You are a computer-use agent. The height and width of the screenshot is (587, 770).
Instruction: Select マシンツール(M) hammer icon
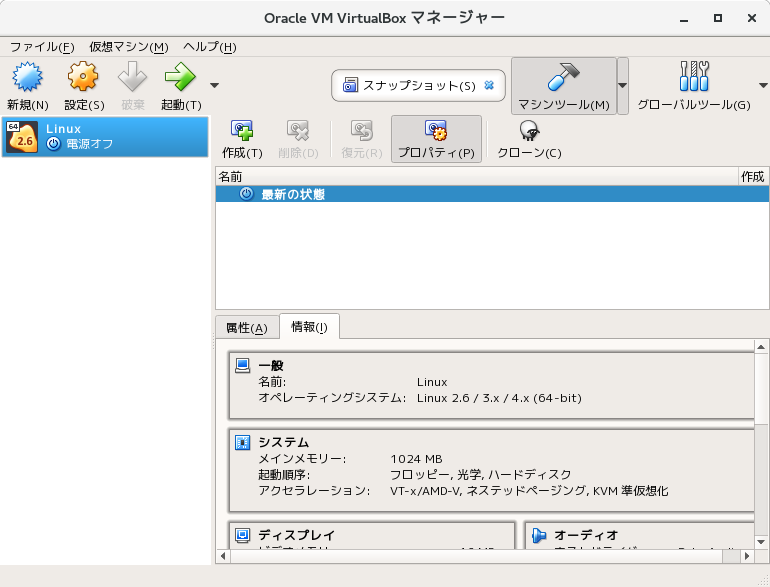[x=564, y=77]
